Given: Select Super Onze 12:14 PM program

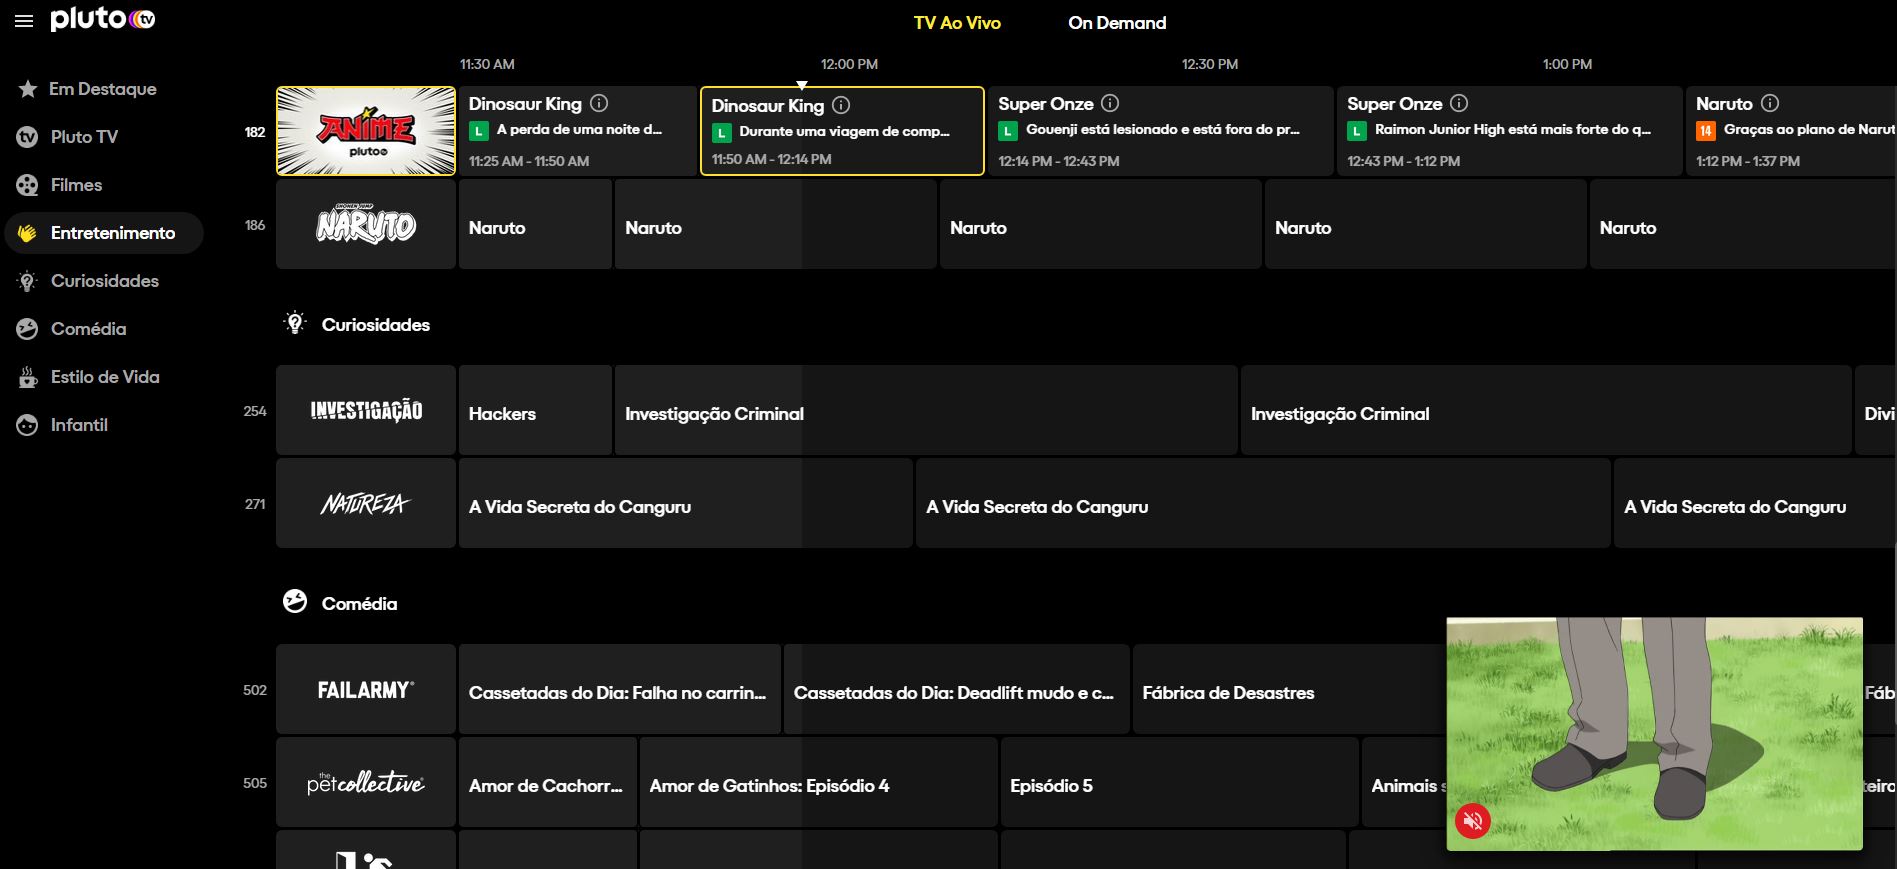Looking at the screenshot, I should pyautogui.click(x=1161, y=131).
